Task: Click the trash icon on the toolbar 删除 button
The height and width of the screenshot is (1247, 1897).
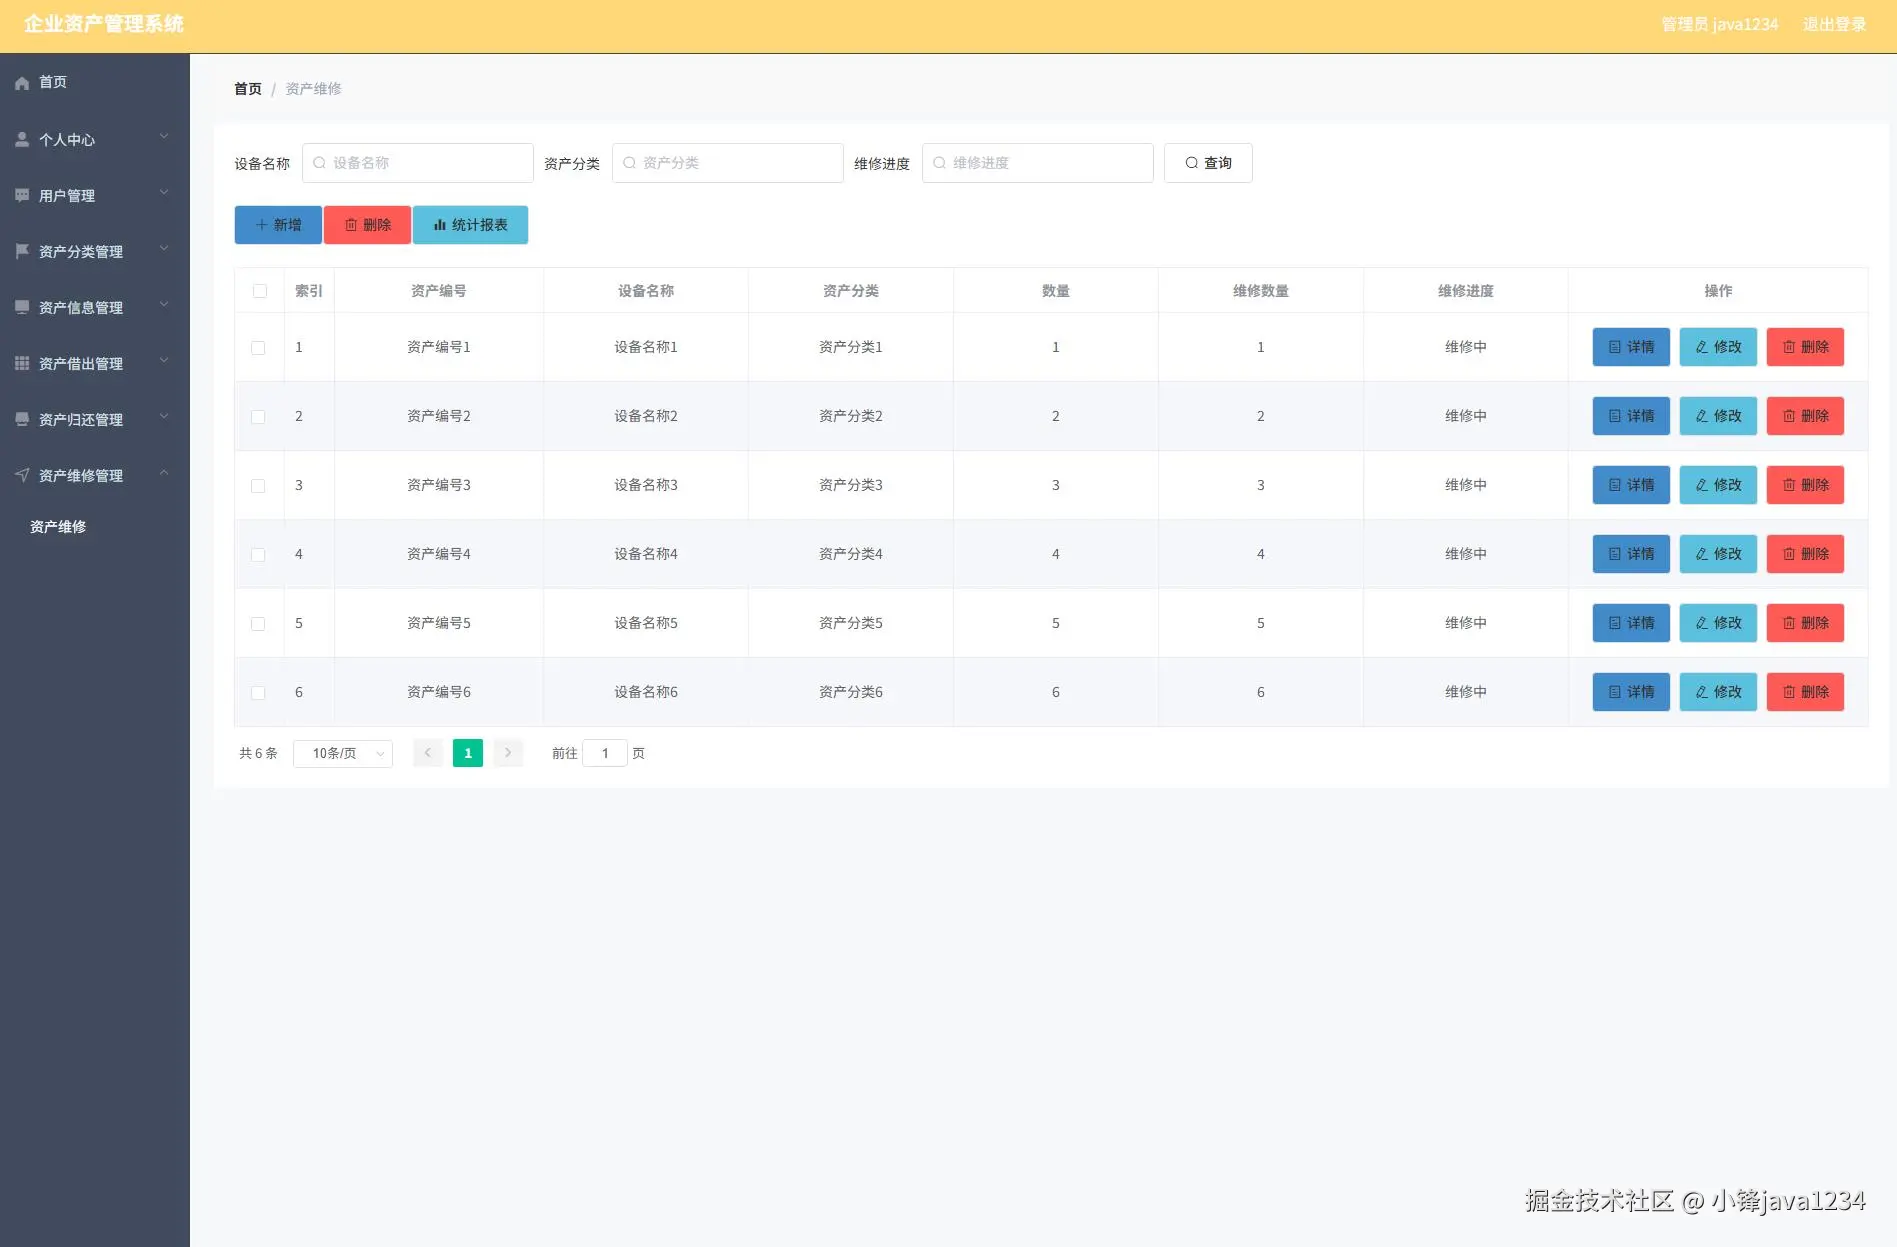Action: [x=351, y=225]
